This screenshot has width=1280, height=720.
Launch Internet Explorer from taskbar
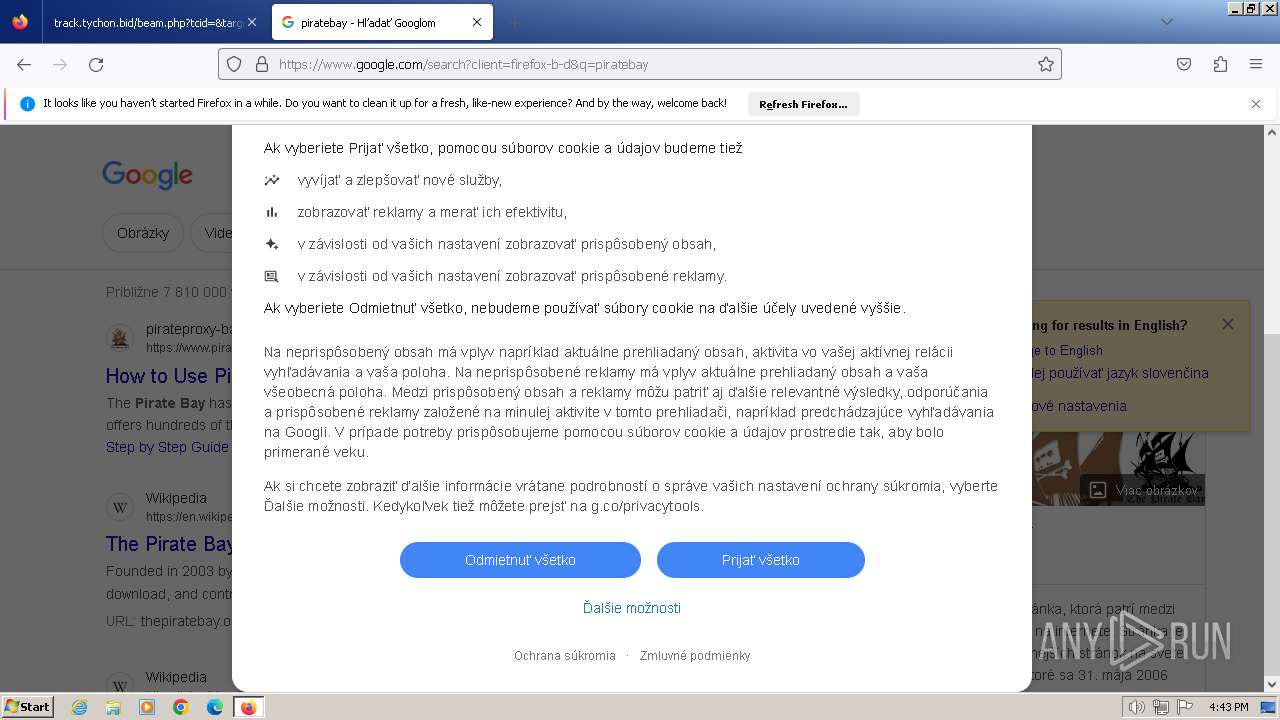[80, 707]
